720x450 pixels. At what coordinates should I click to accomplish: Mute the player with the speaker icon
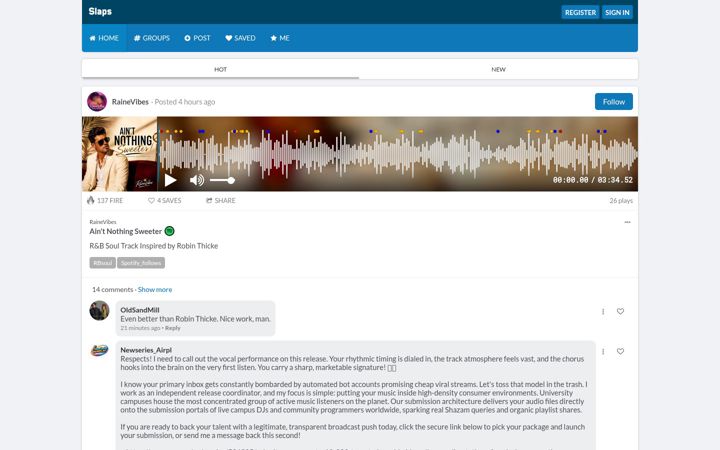click(197, 180)
